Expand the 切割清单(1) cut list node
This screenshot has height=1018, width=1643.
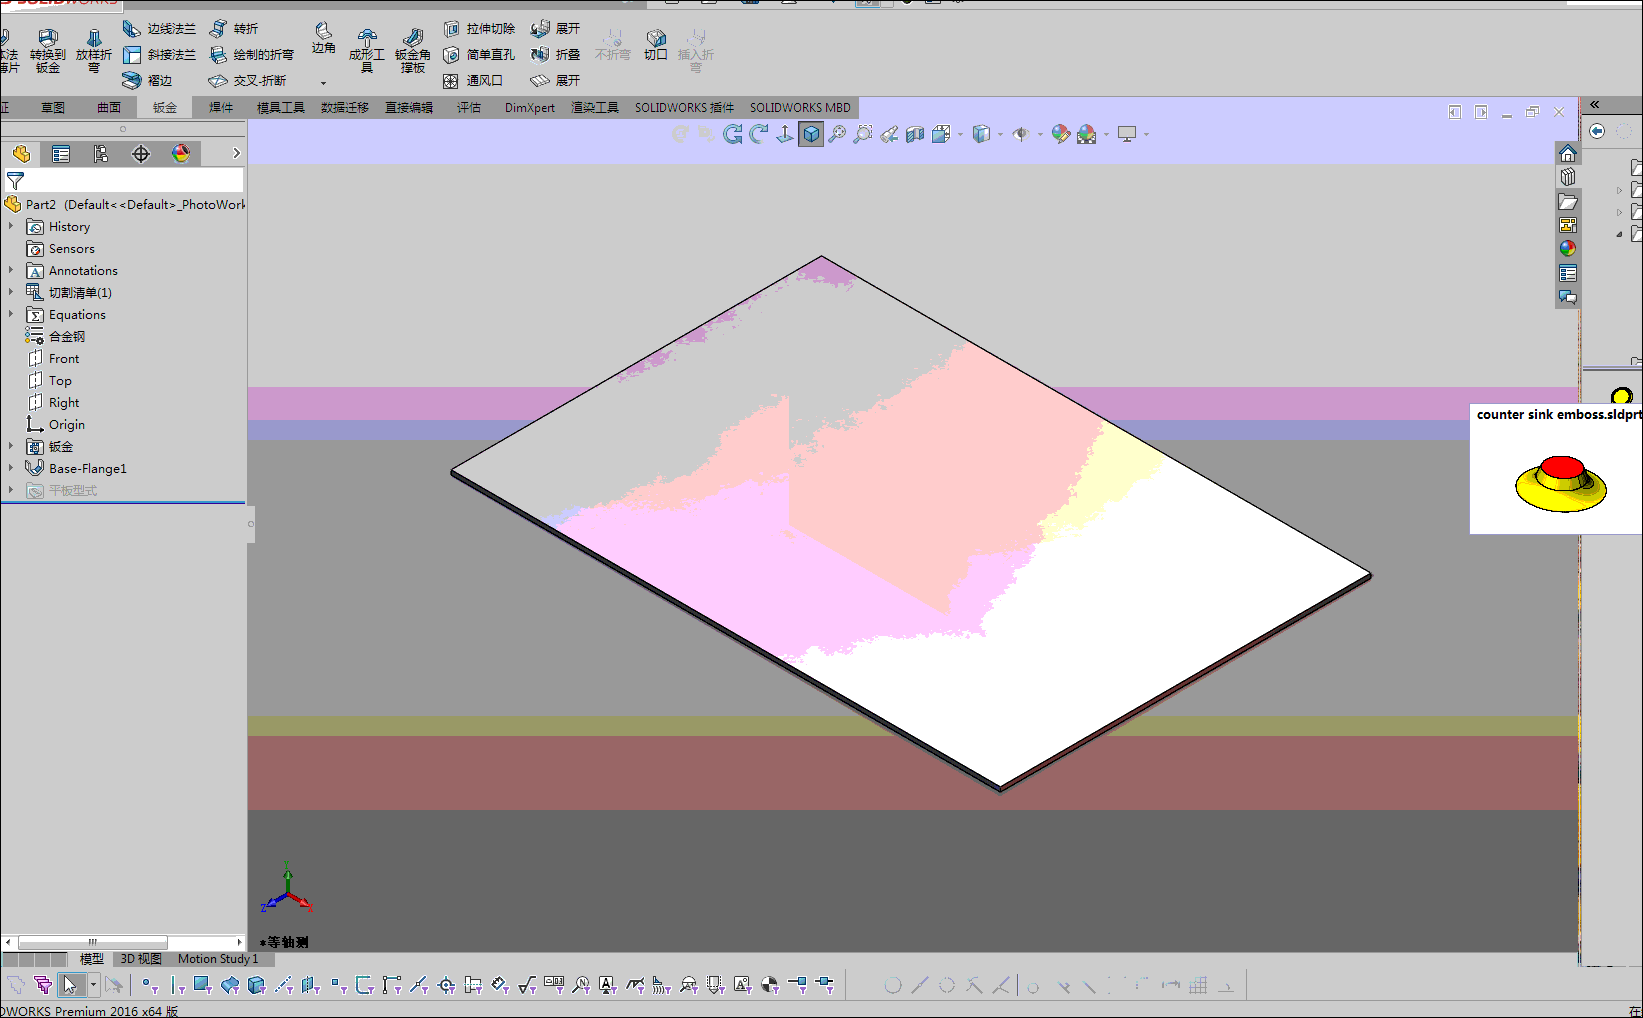(11, 293)
